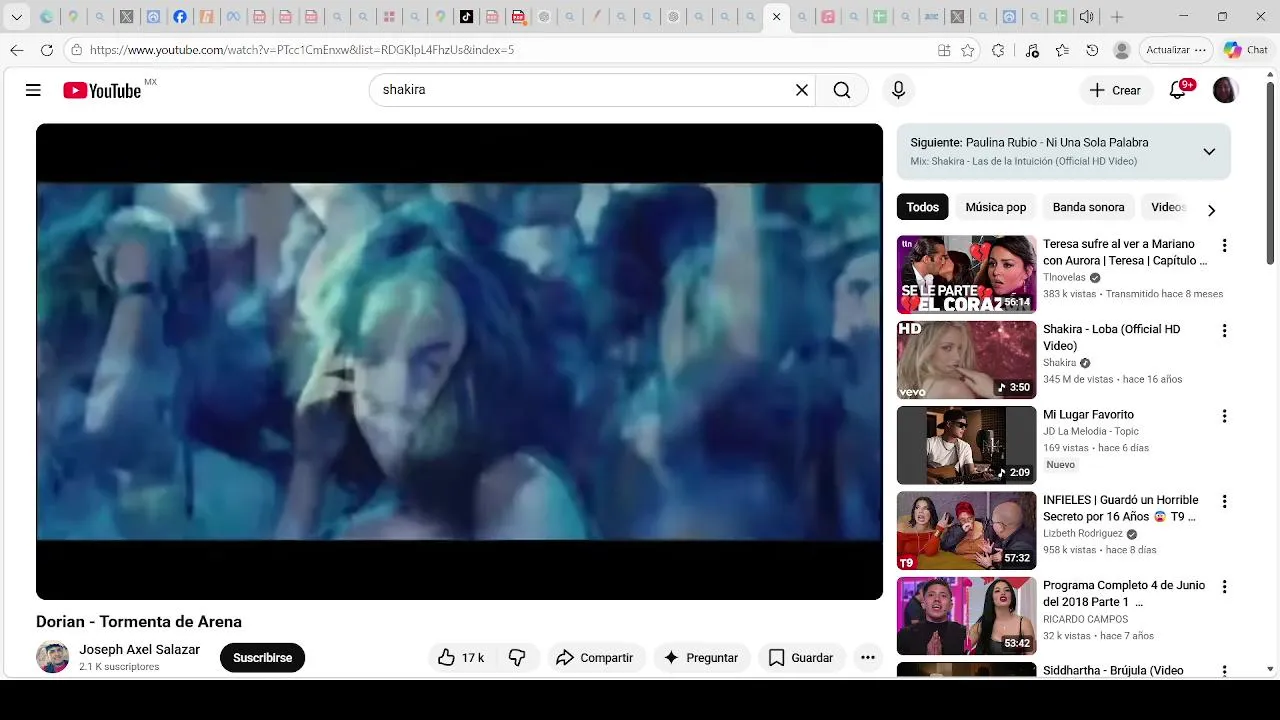The image size is (1280, 720).
Task: Open Joseph Axel Salazar channel name link
Action: coord(140,650)
